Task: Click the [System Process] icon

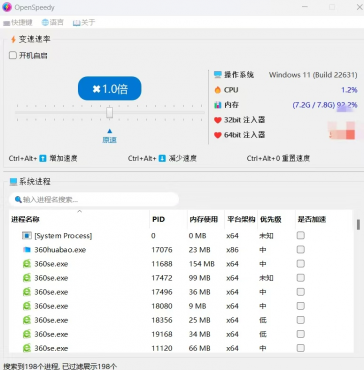Action: click(x=27, y=236)
